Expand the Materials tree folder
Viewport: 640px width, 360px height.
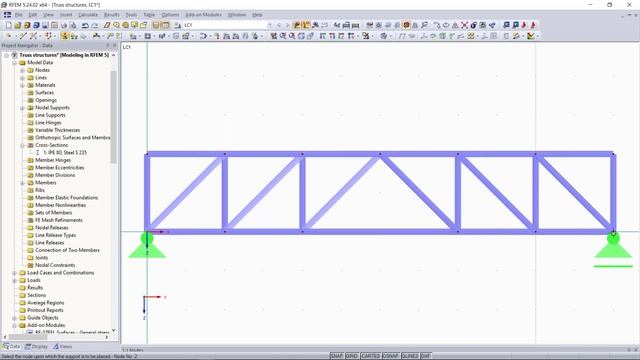(22, 85)
